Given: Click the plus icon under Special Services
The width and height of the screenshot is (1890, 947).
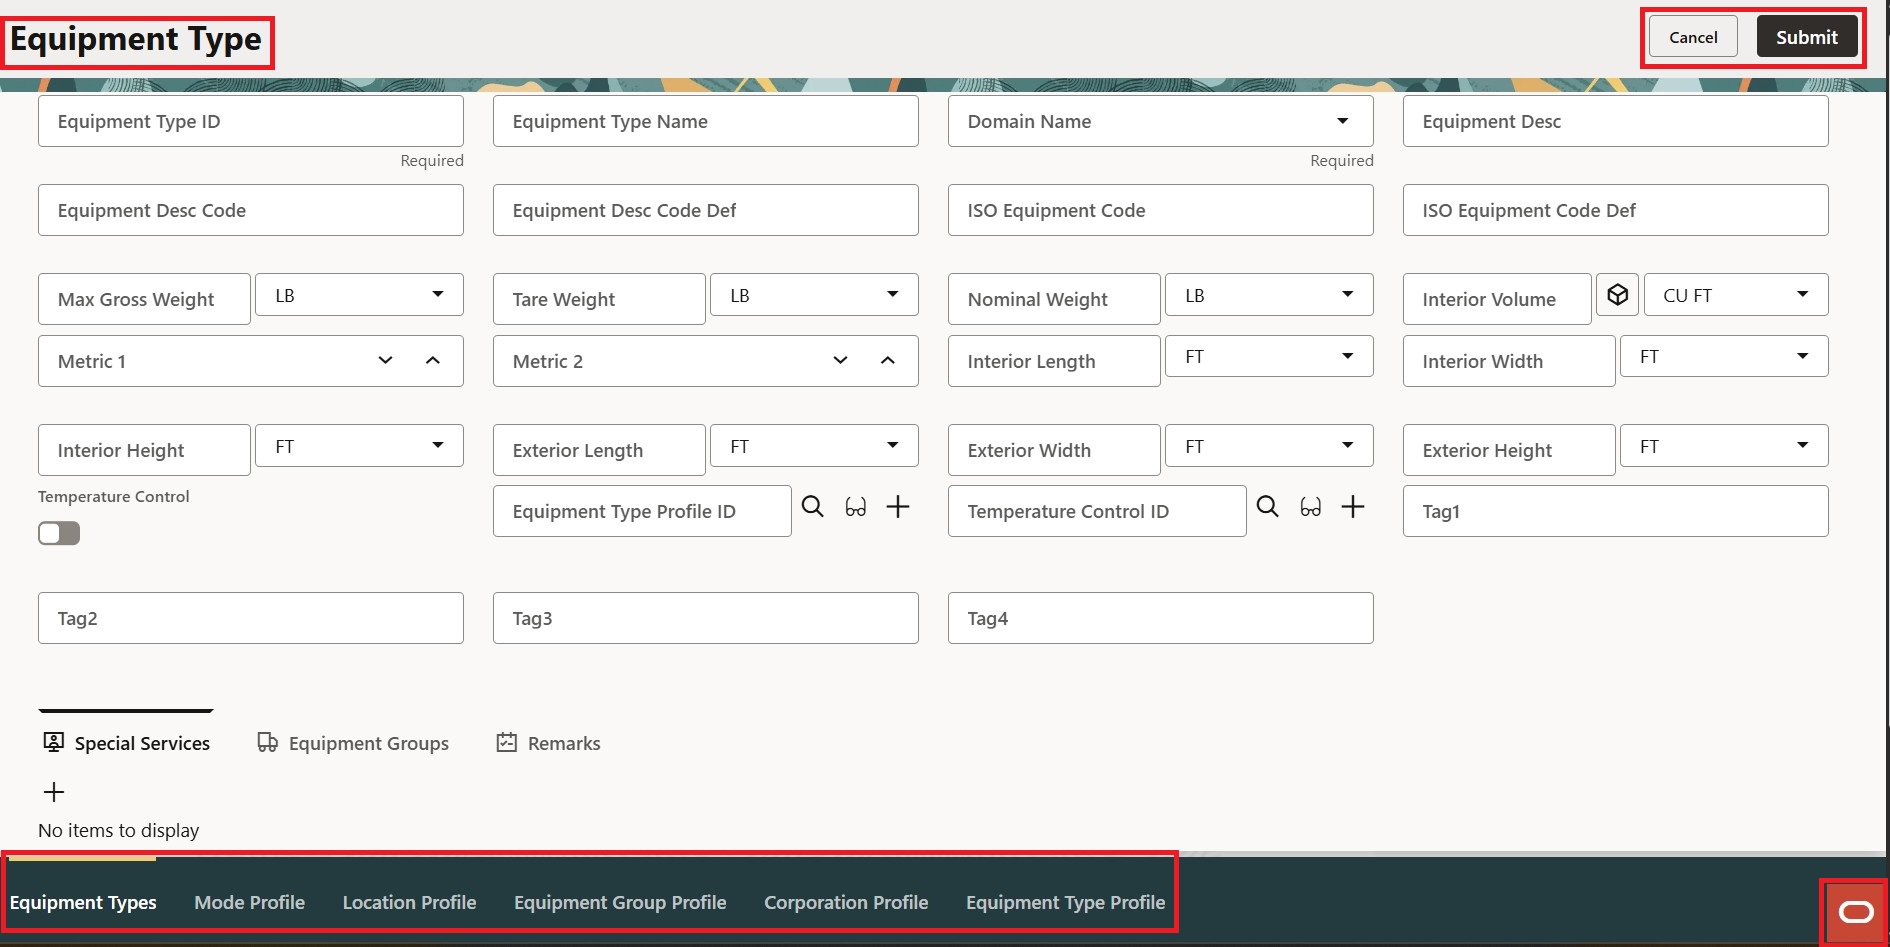Looking at the screenshot, I should pos(53,792).
